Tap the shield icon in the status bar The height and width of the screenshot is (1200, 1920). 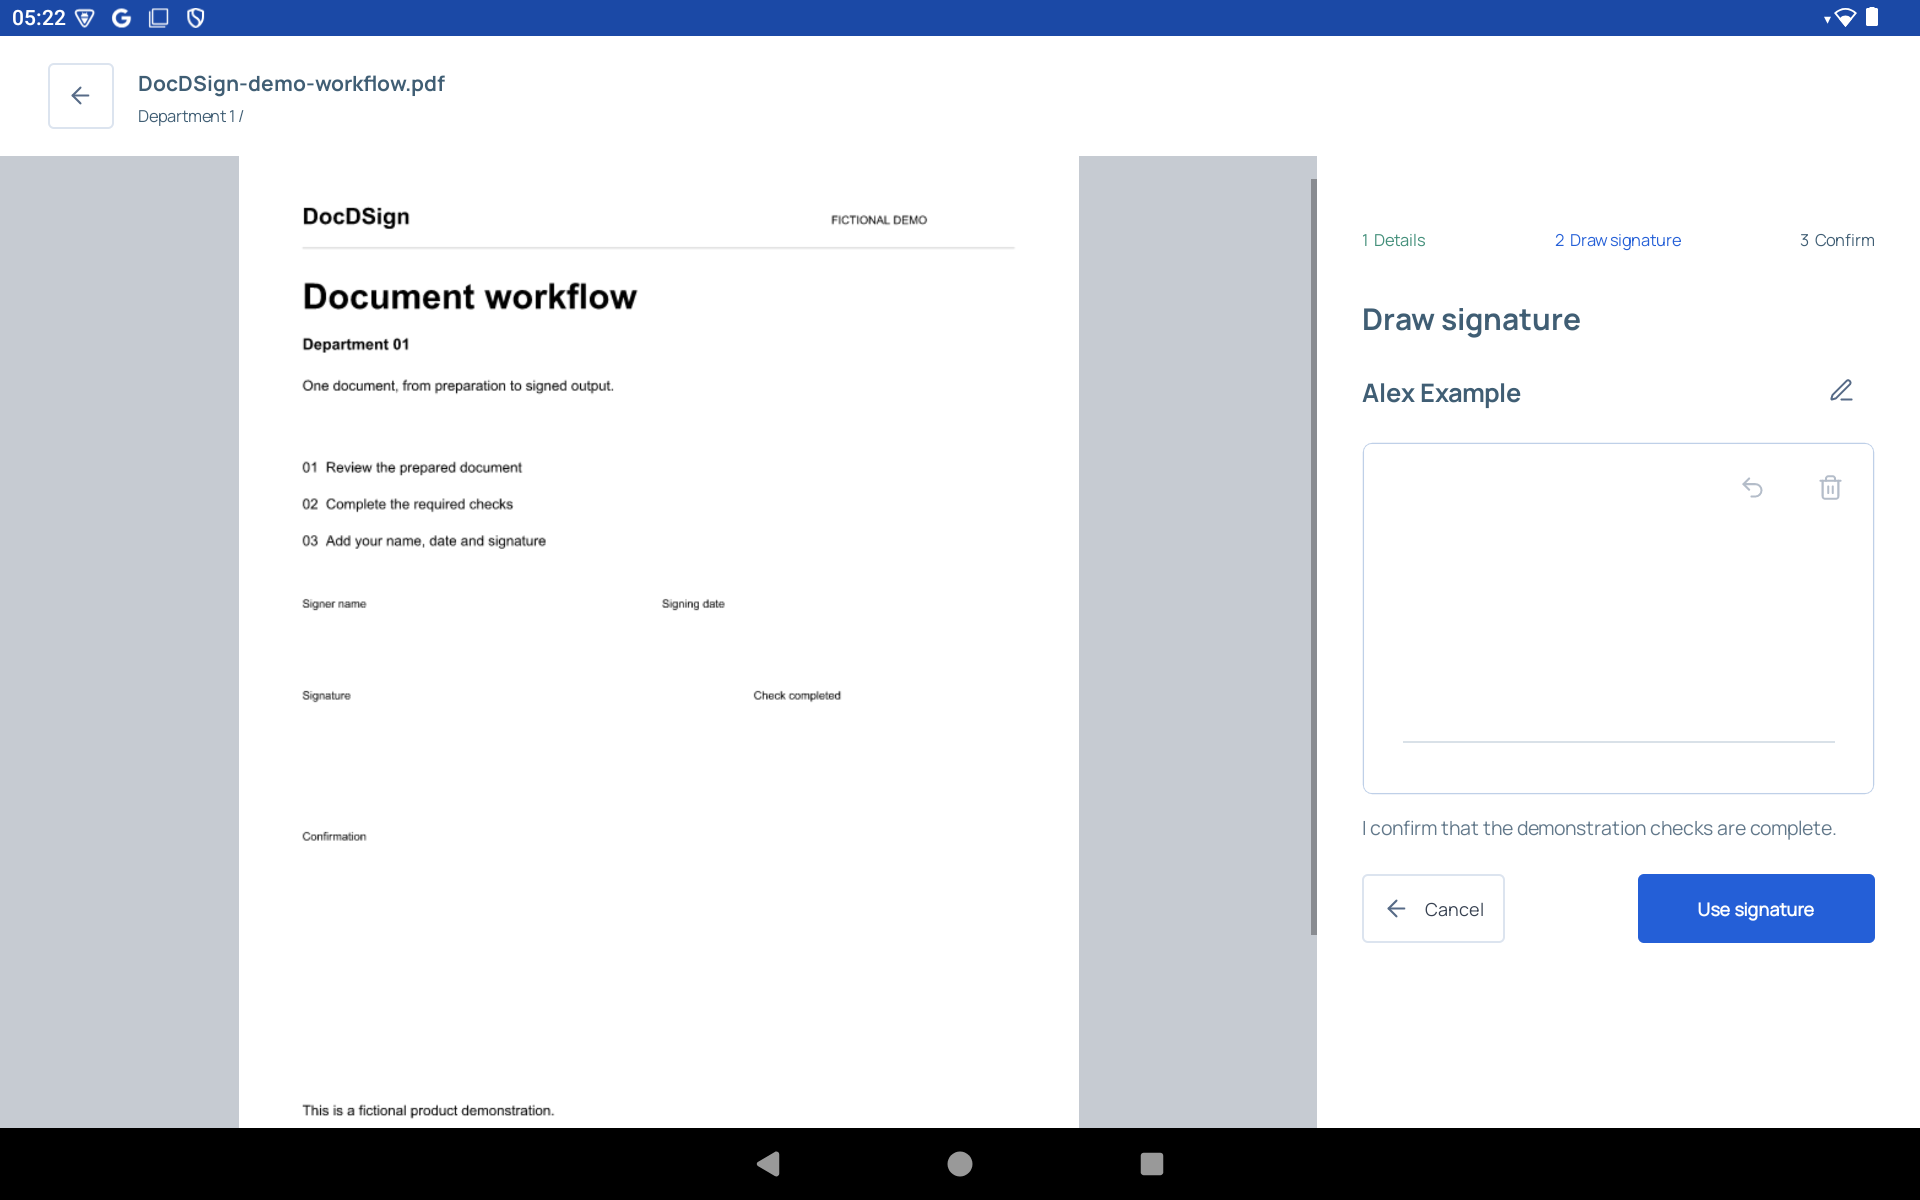coord(196,18)
